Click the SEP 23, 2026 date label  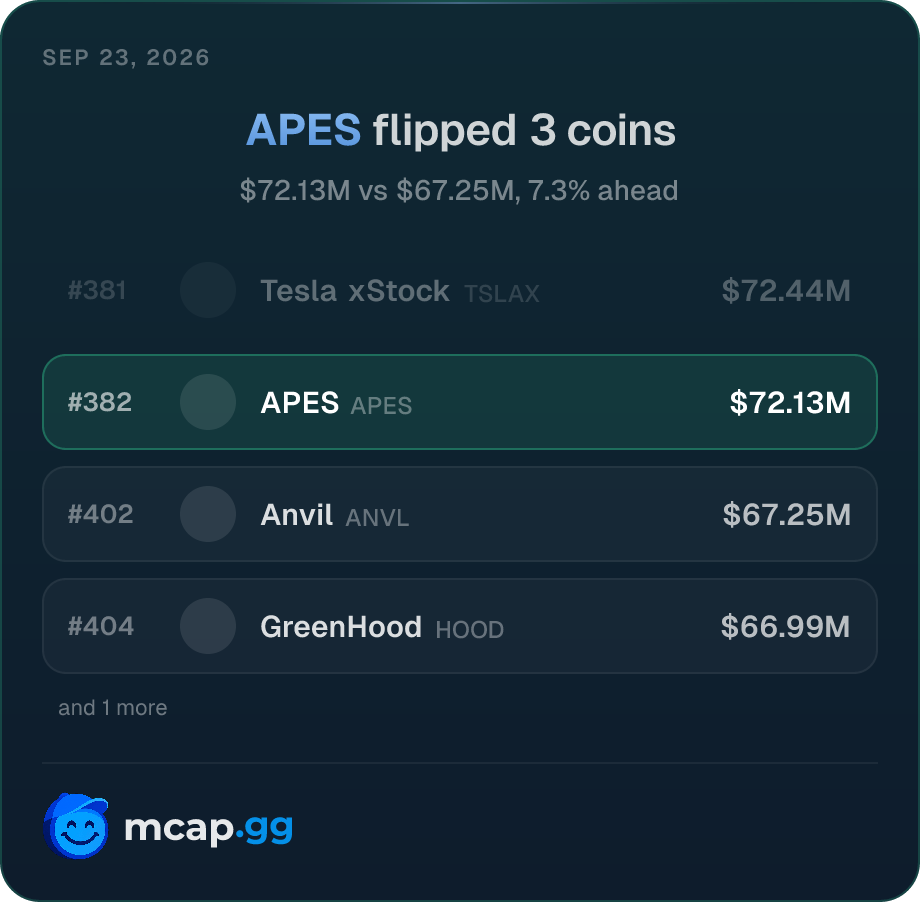[x=126, y=58]
